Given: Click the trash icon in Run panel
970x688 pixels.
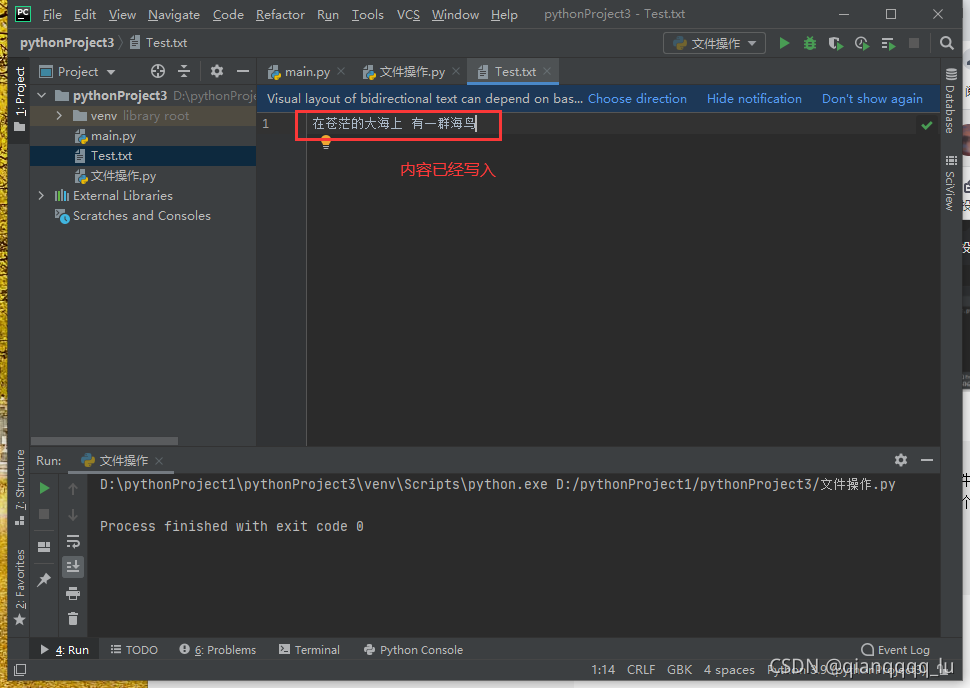Looking at the screenshot, I should 73,619.
